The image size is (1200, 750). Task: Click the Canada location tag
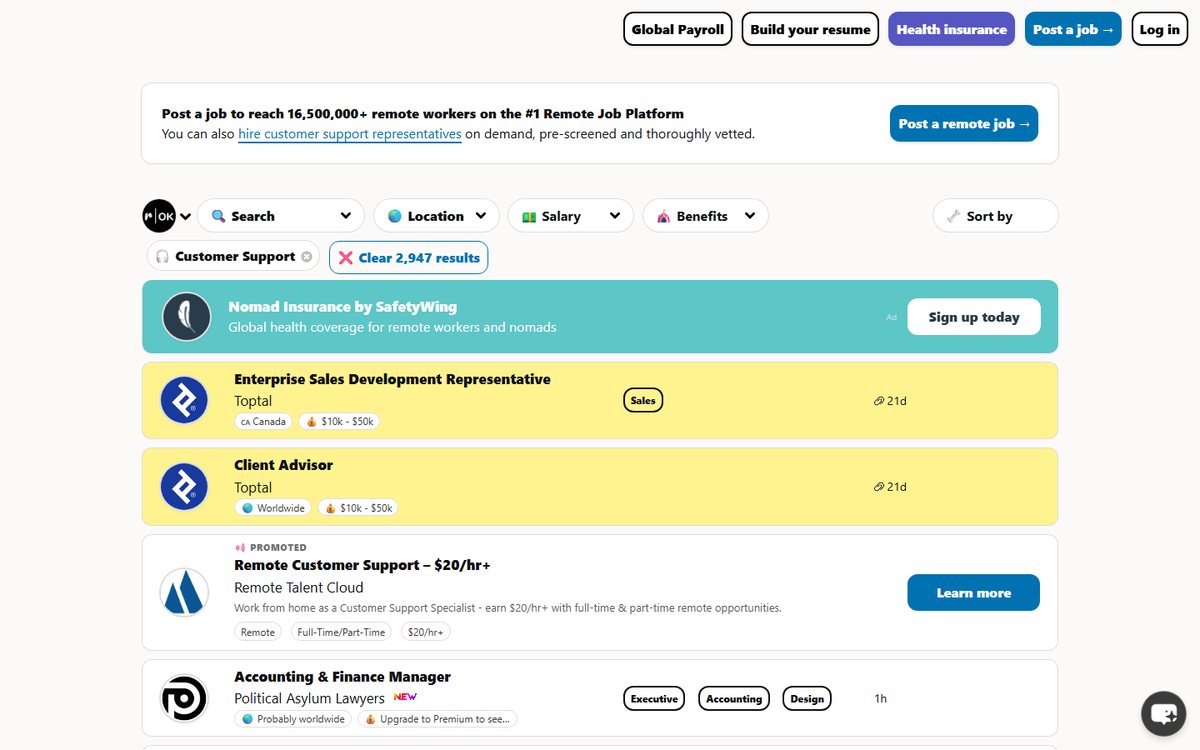[x=264, y=422]
